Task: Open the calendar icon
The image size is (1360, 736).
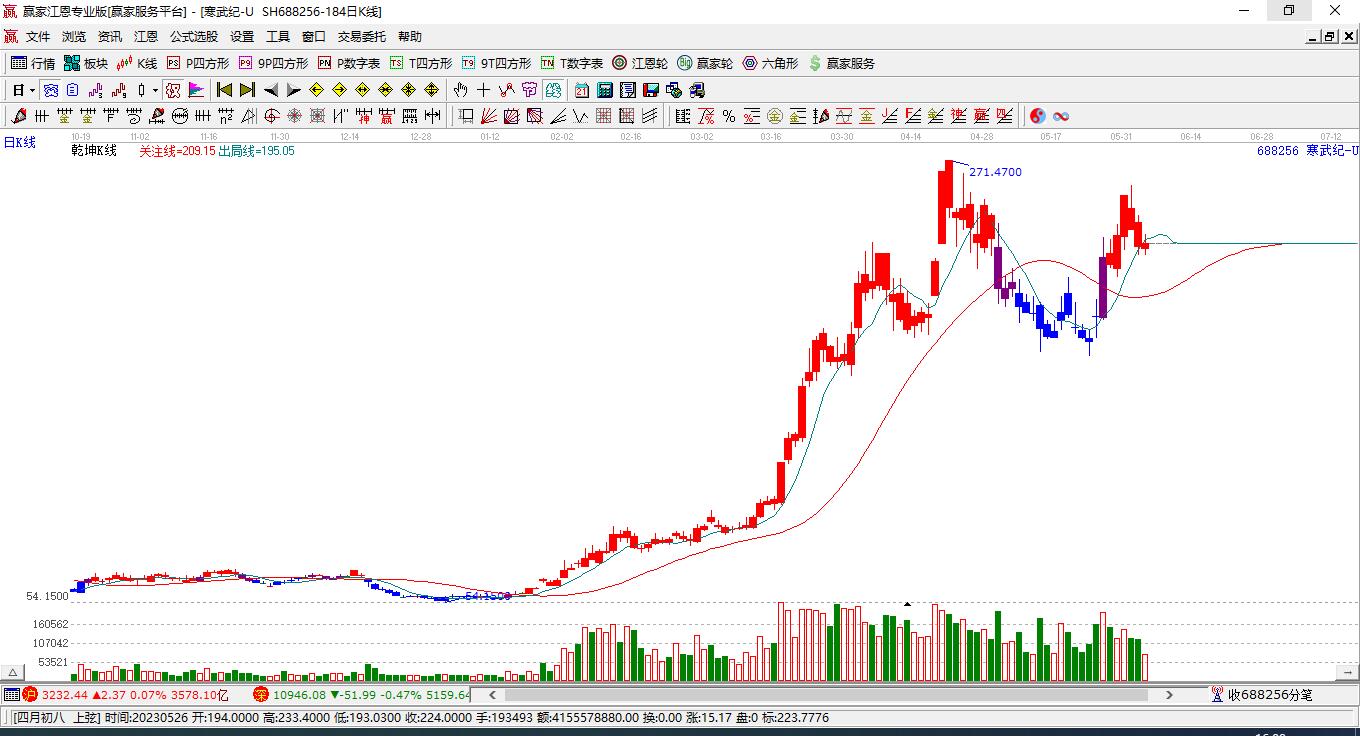Action: 582,90
